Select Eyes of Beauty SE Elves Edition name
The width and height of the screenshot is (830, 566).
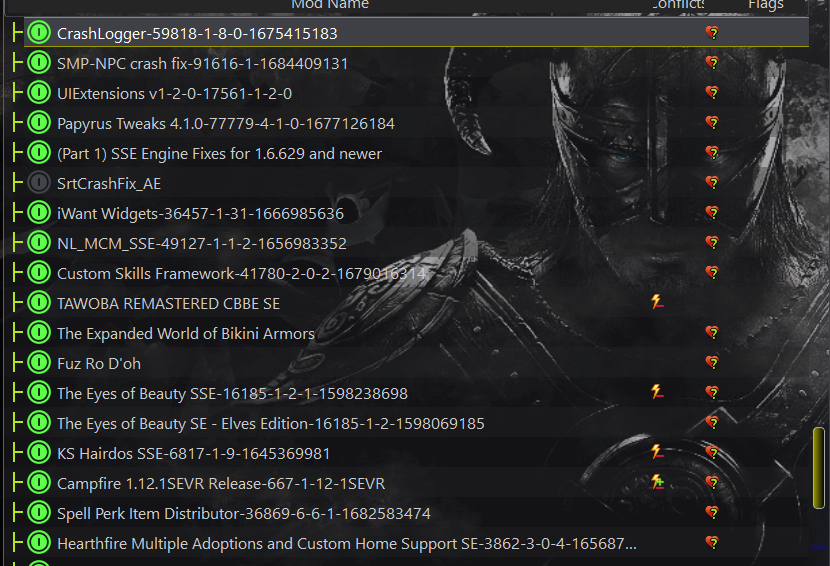[270, 424]
